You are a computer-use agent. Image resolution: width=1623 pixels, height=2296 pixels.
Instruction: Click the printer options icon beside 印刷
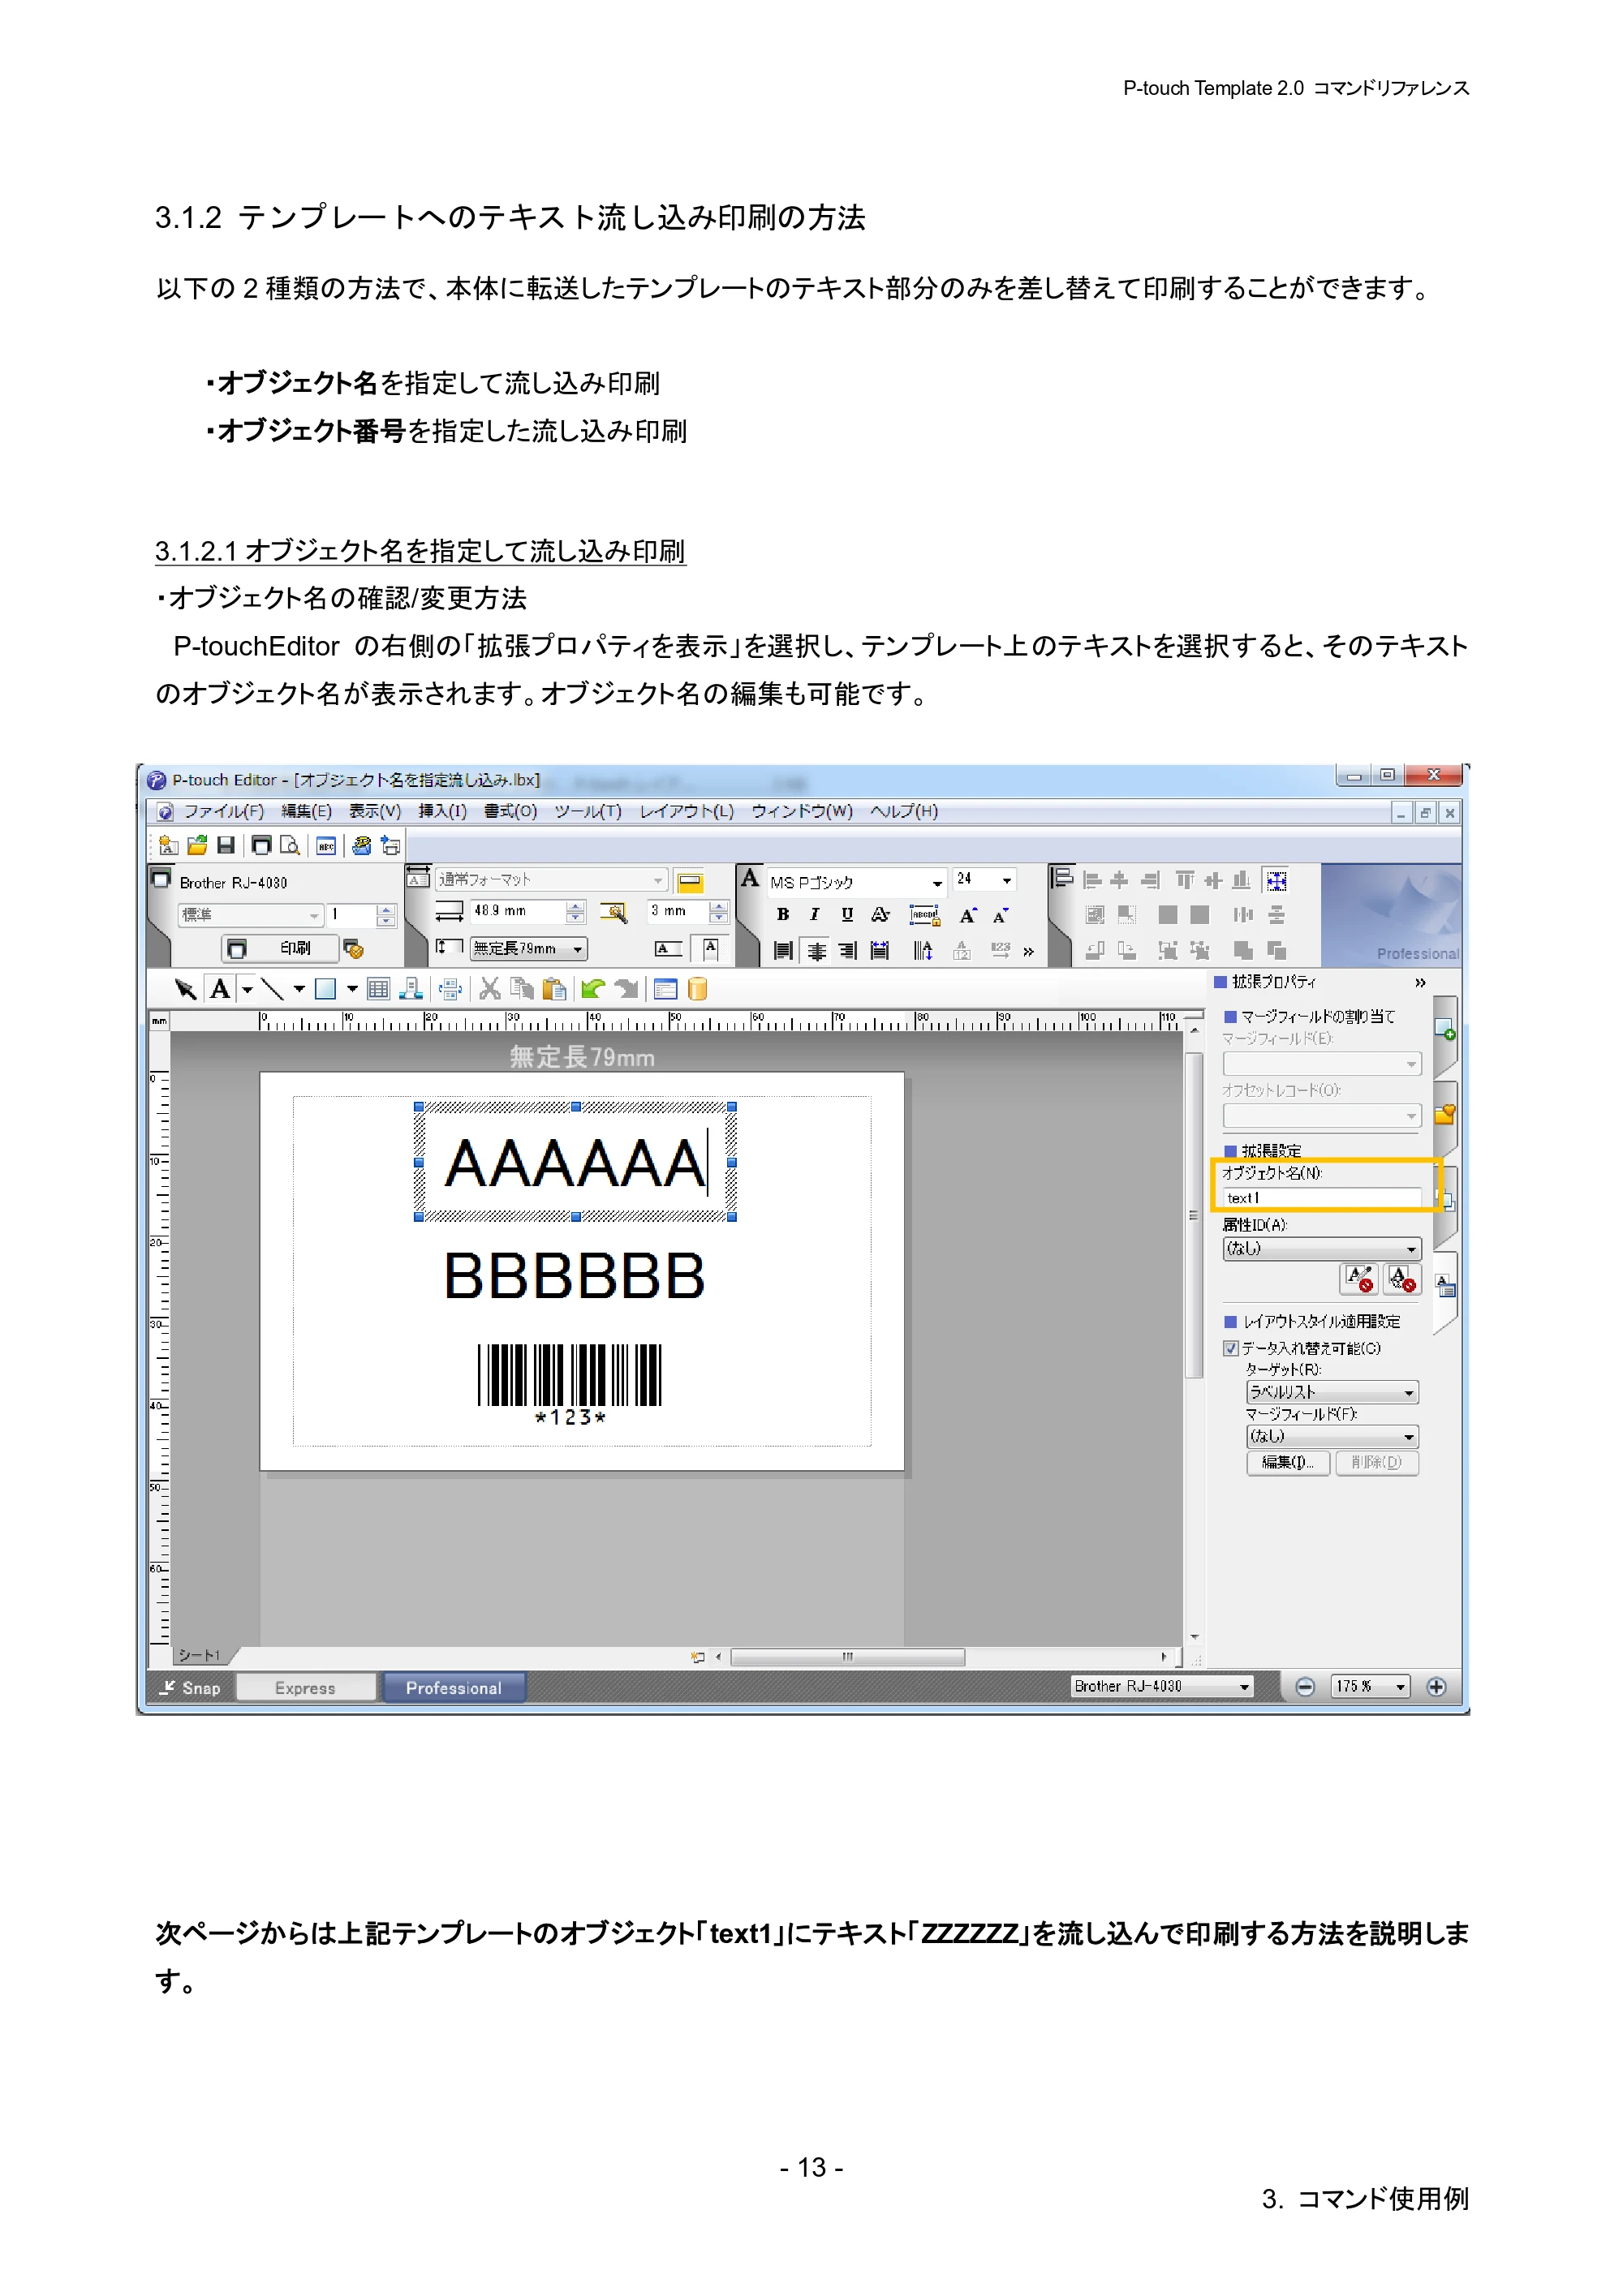pos(353,948)
